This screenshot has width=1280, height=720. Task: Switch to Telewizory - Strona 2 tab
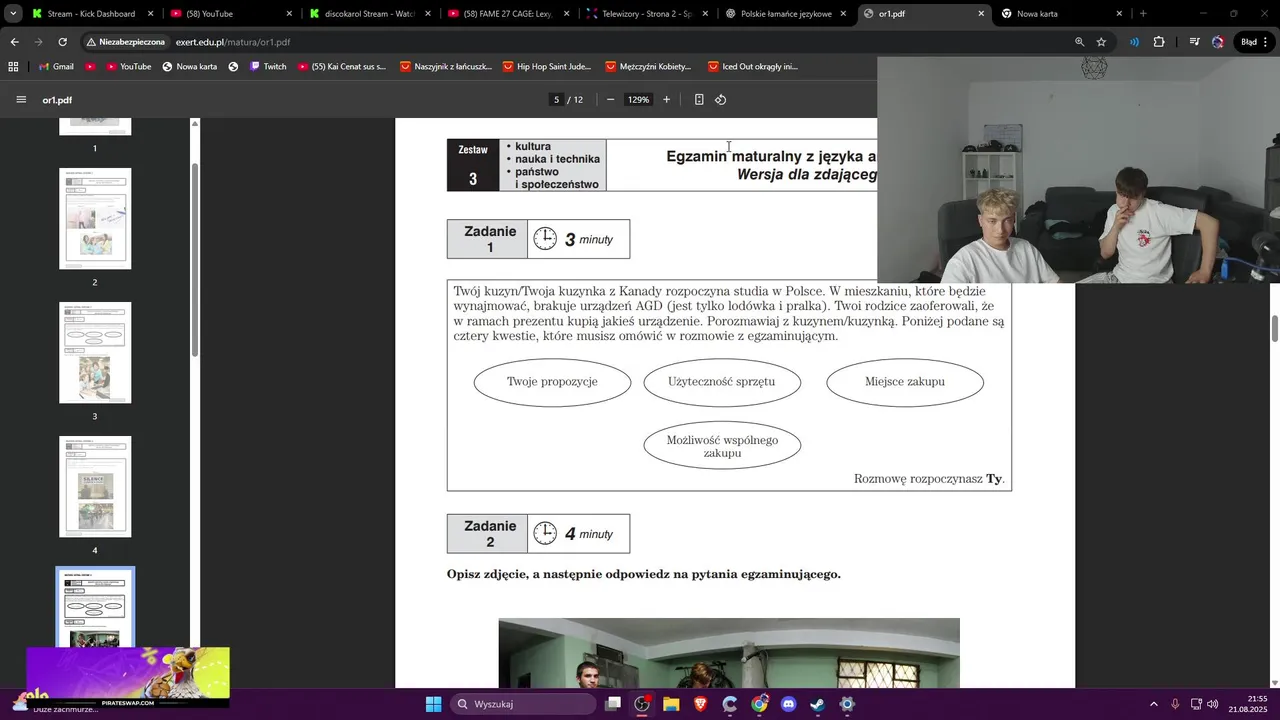[x=647, y=14]
